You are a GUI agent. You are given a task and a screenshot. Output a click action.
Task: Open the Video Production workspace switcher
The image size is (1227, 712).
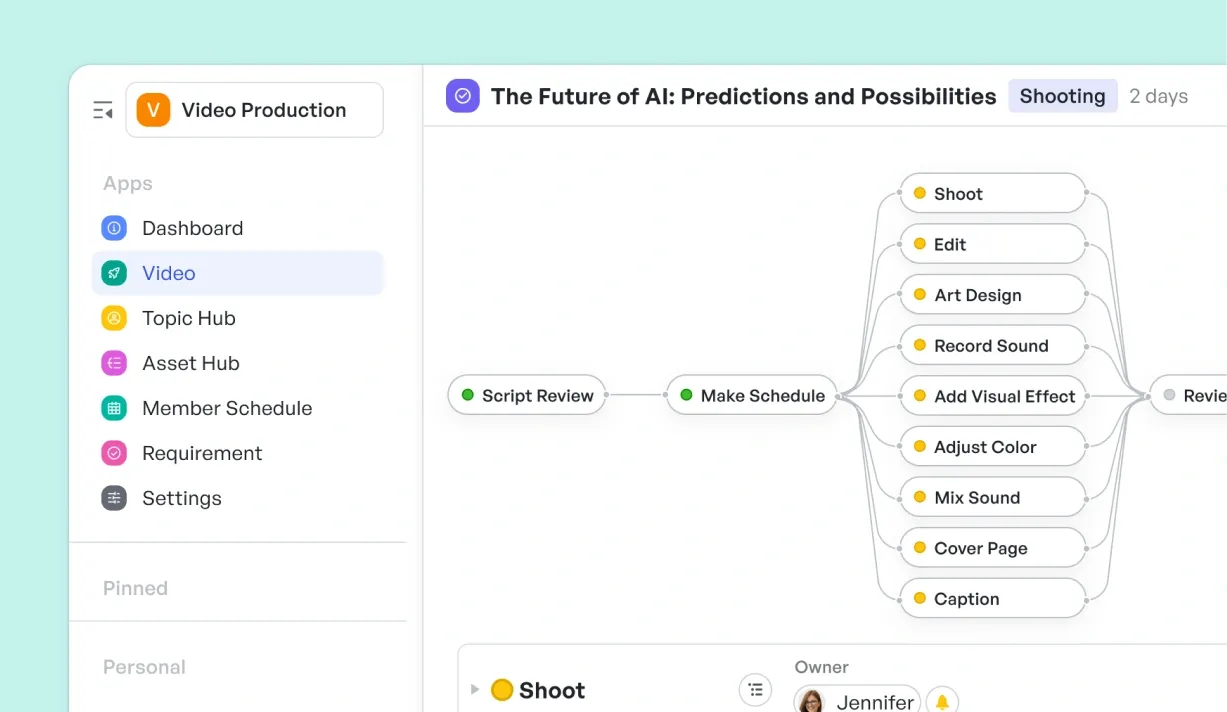coord(254,110)
